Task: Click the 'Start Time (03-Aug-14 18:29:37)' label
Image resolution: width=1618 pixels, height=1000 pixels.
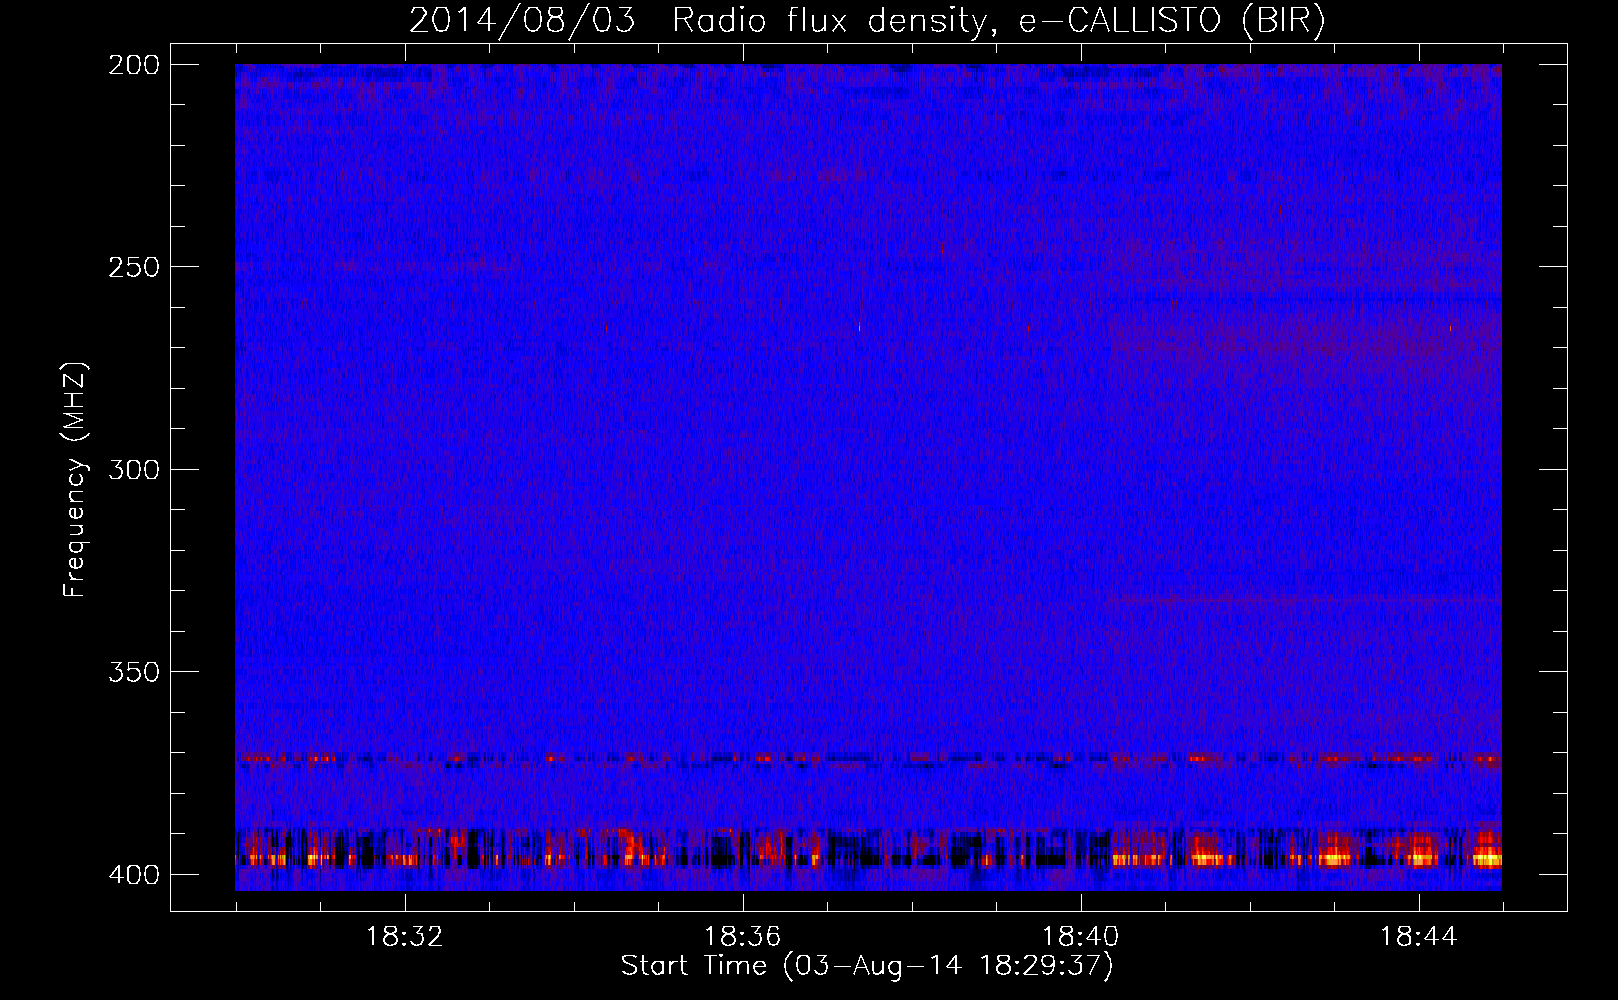Action: pos(867,966)
